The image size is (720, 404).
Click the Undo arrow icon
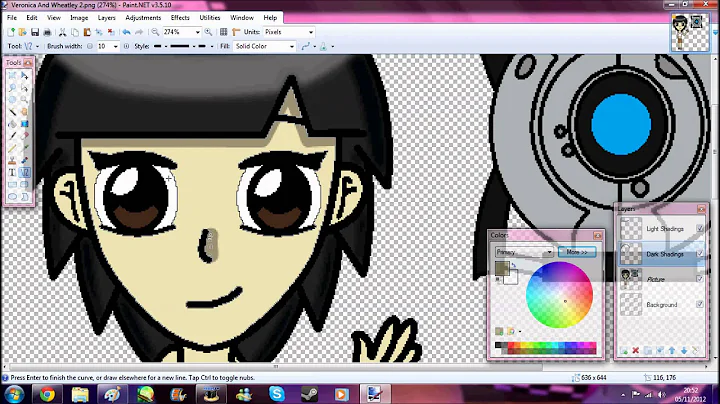point(126,32)
